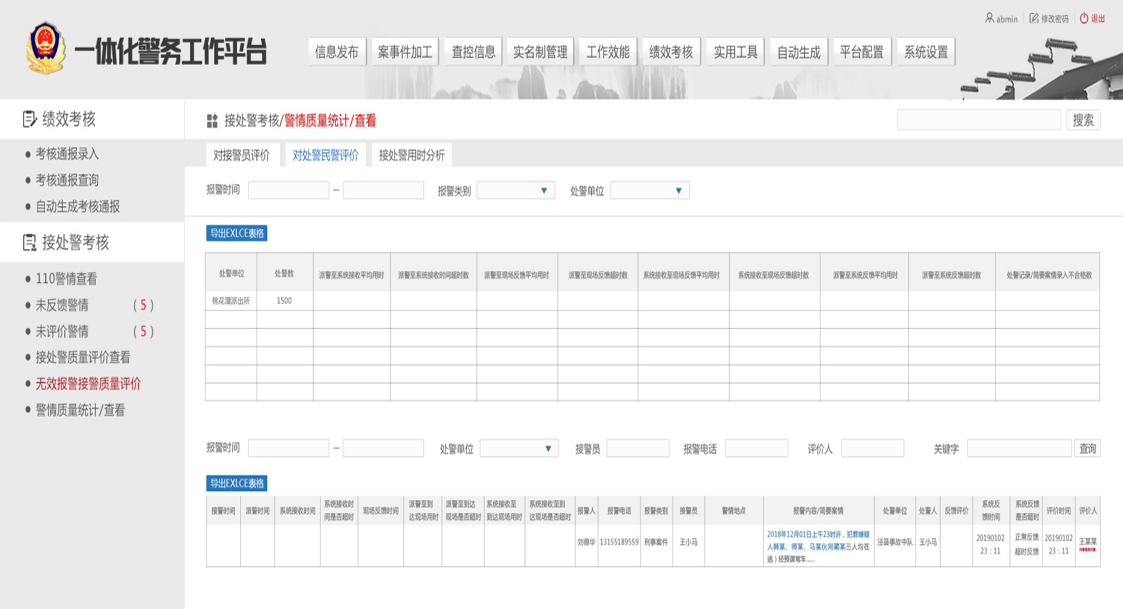Open 未评价警情 in the sidebar
Viewport: 1123px width, 609px height.
(62, 332)
